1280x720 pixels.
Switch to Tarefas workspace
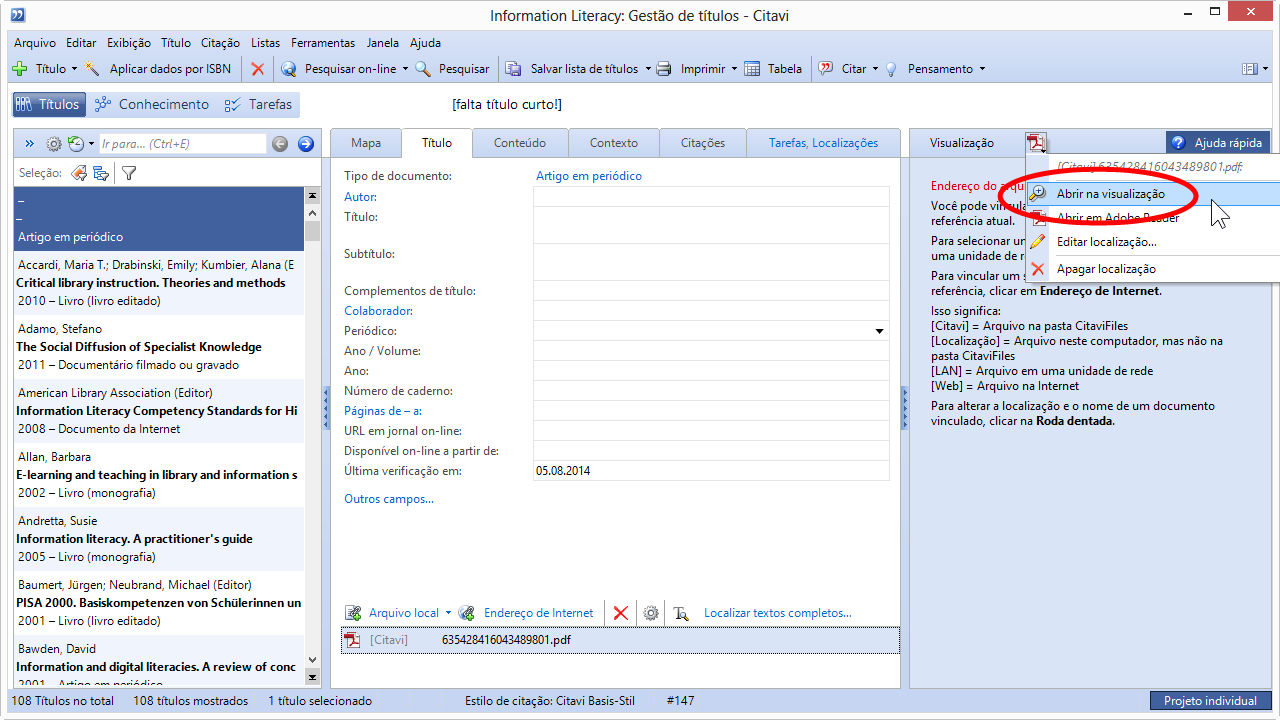258,104
